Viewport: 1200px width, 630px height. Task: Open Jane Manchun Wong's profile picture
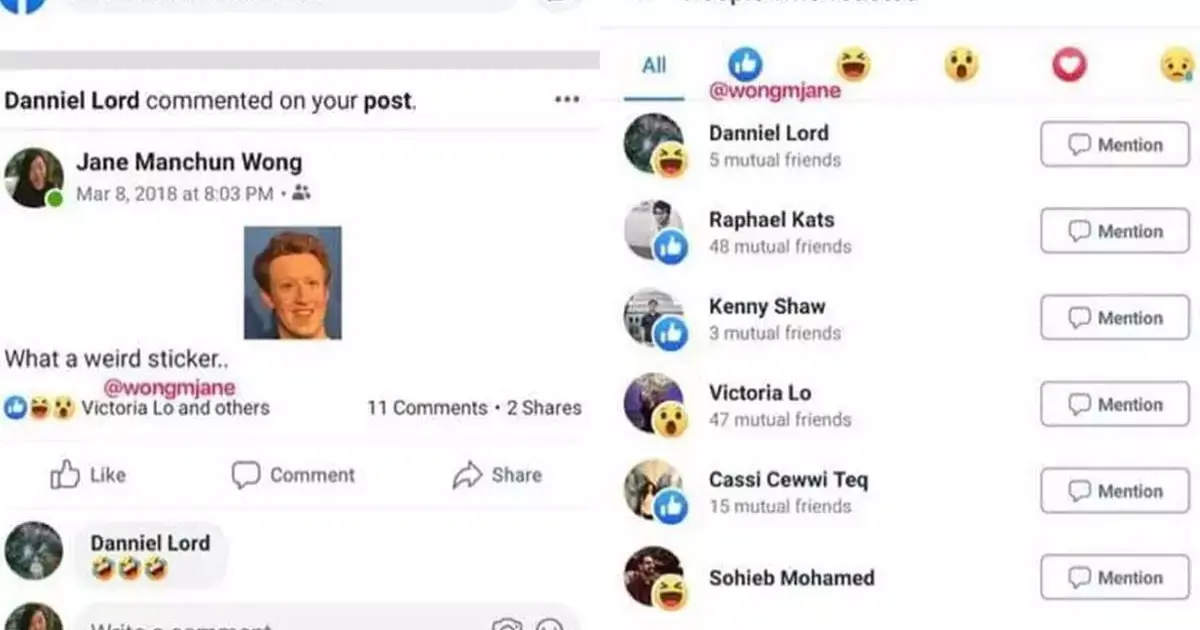(x=34, y=177)
